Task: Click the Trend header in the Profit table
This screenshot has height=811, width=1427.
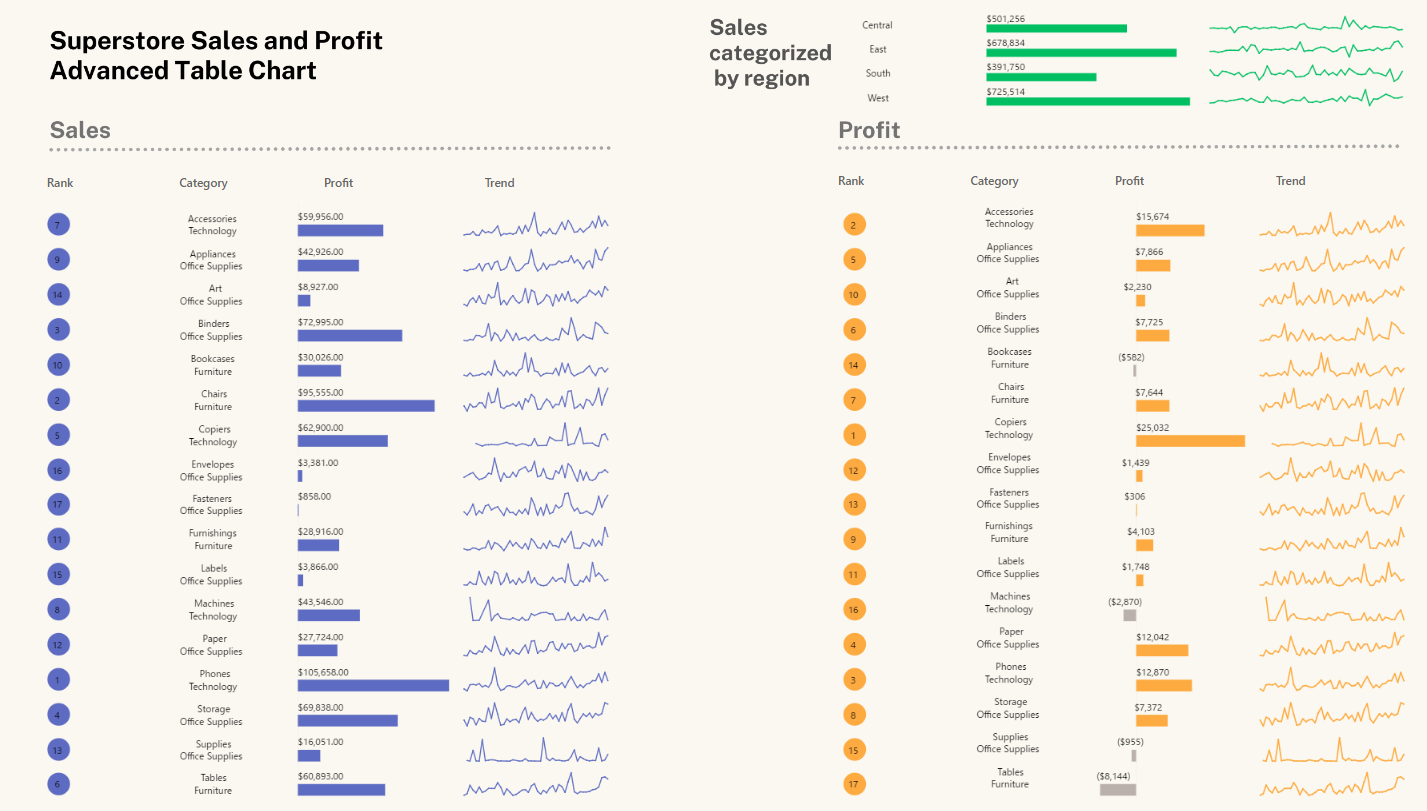Action: 1290,181
